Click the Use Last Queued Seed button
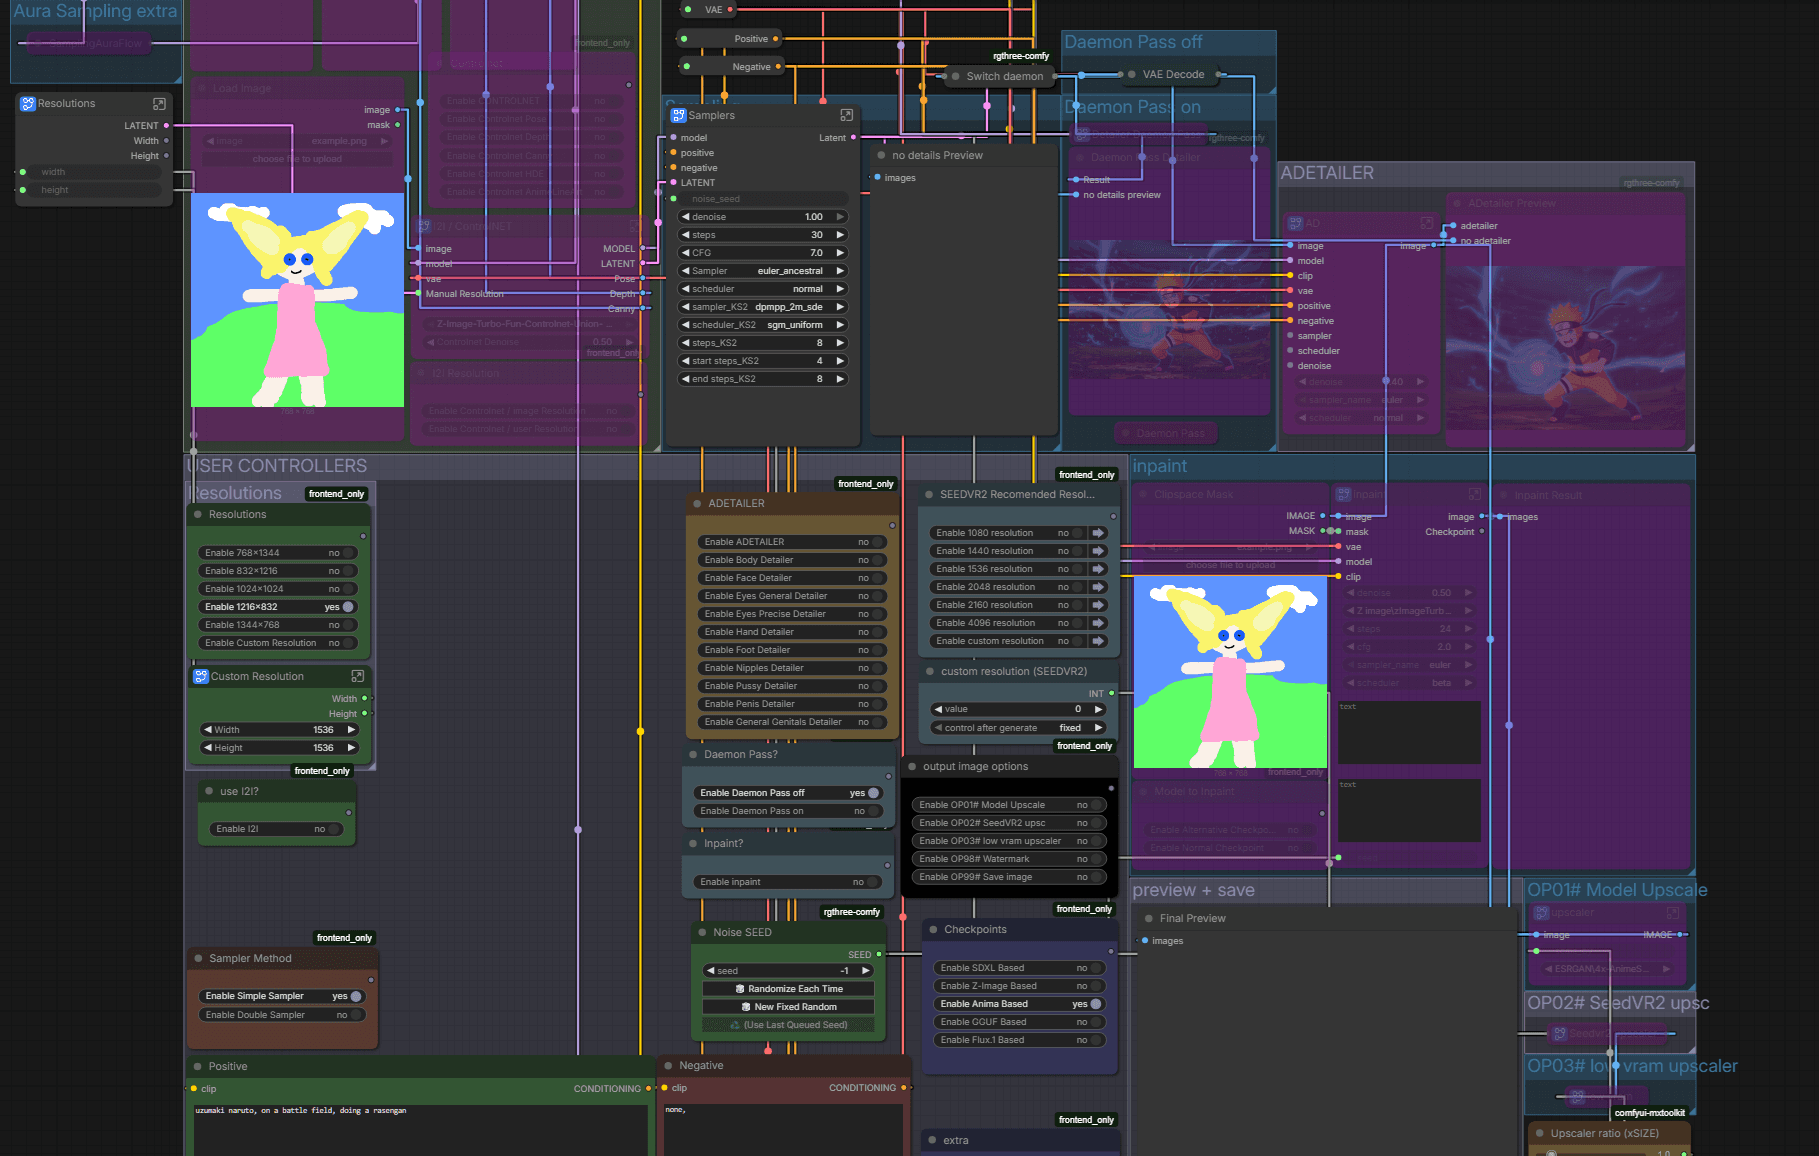Image resolution: width=1819 pixels, height=1156 pixels. tap(788, 1025)
